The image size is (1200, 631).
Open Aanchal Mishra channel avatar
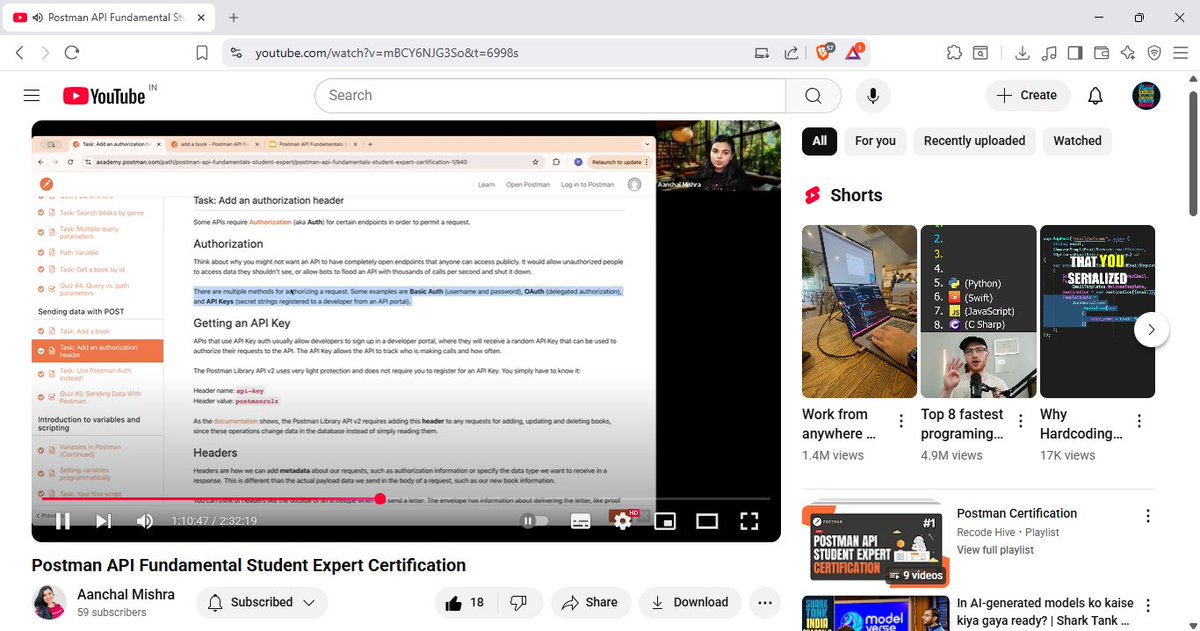pyautogui.click(x=49, y=602)
